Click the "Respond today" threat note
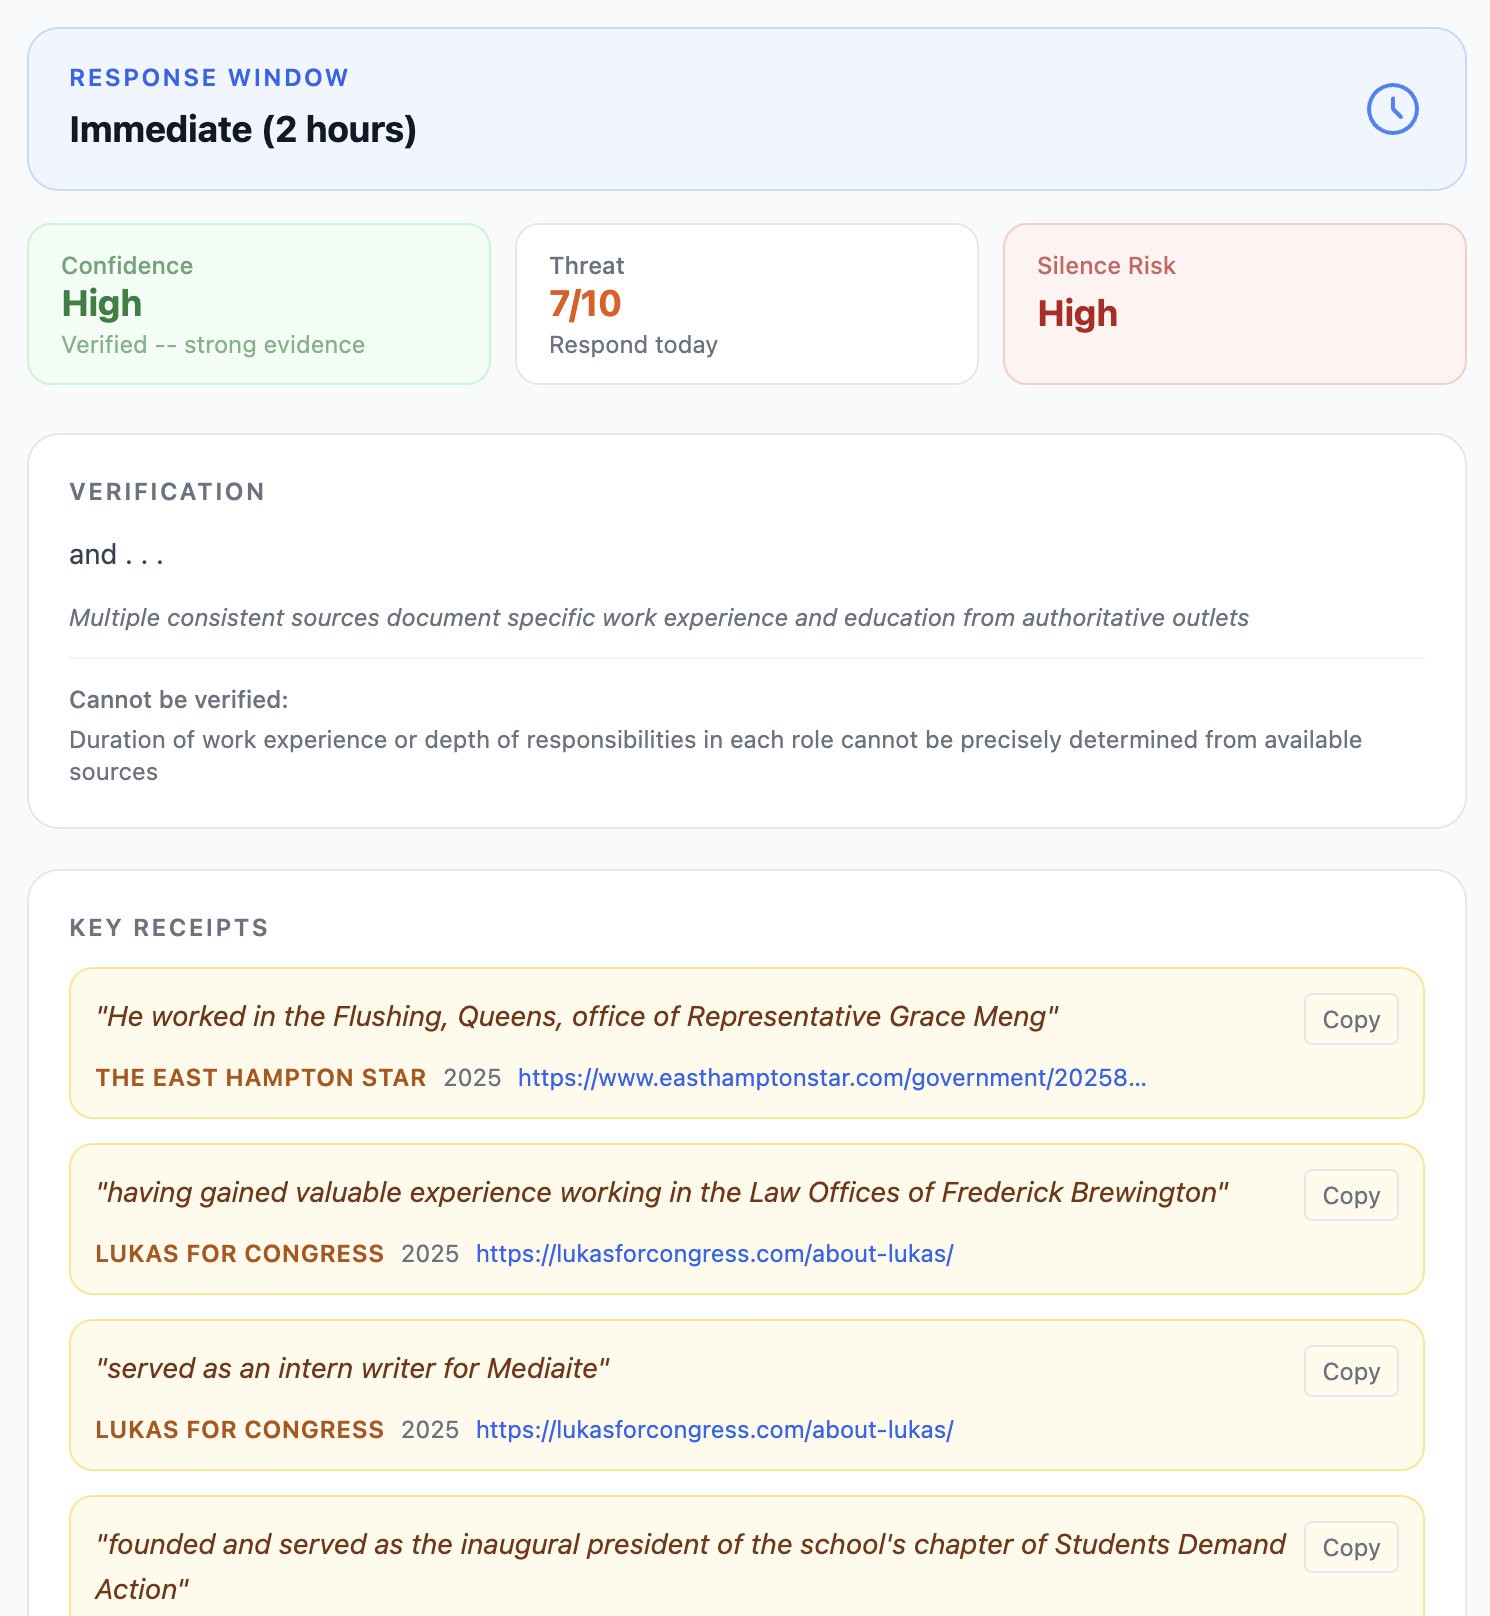Screen dimensions: 1490x1616 tap(633, 345)
